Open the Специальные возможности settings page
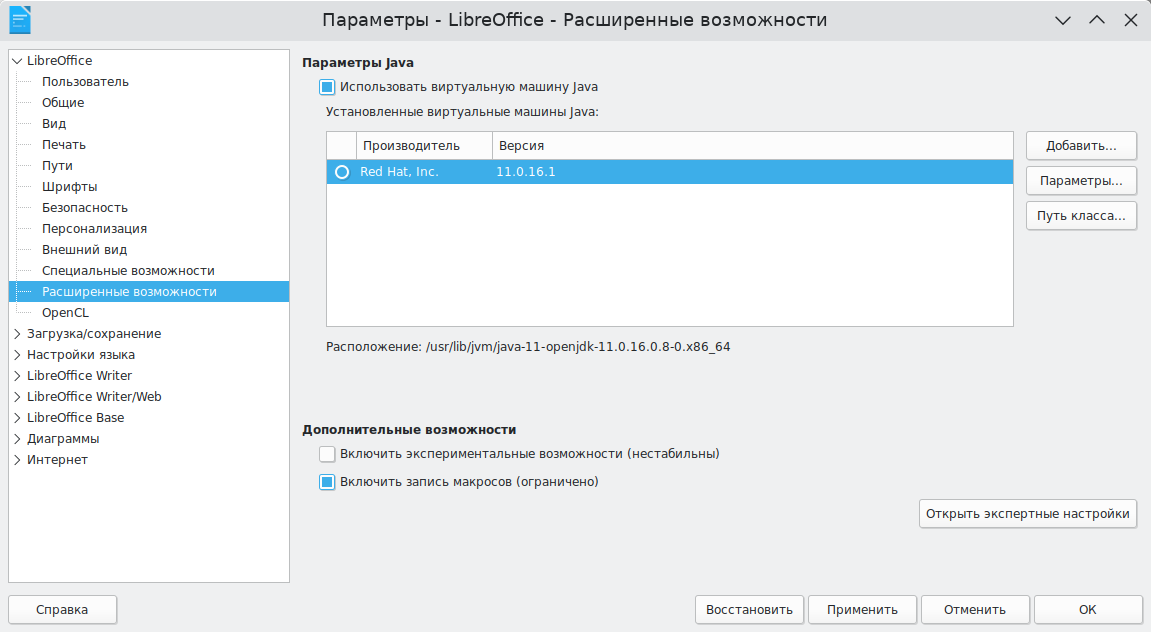The width and height of the screenshot is (1151, 632). pyautogui.click(x=128, y=271)
